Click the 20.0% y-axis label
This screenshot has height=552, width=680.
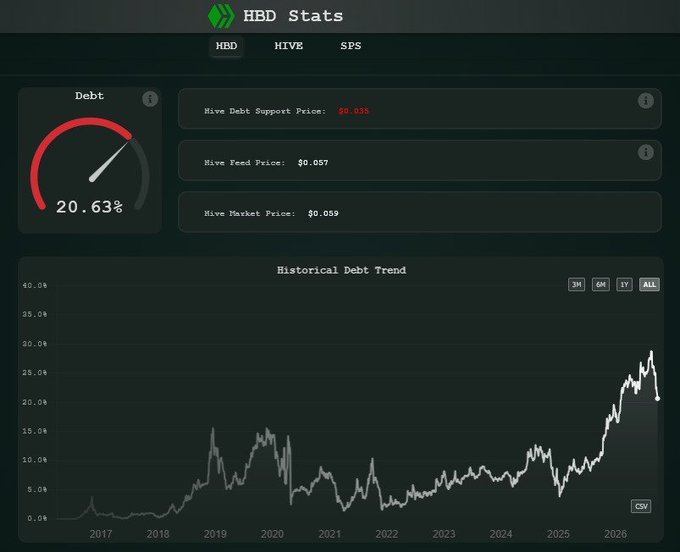point(35,402)
